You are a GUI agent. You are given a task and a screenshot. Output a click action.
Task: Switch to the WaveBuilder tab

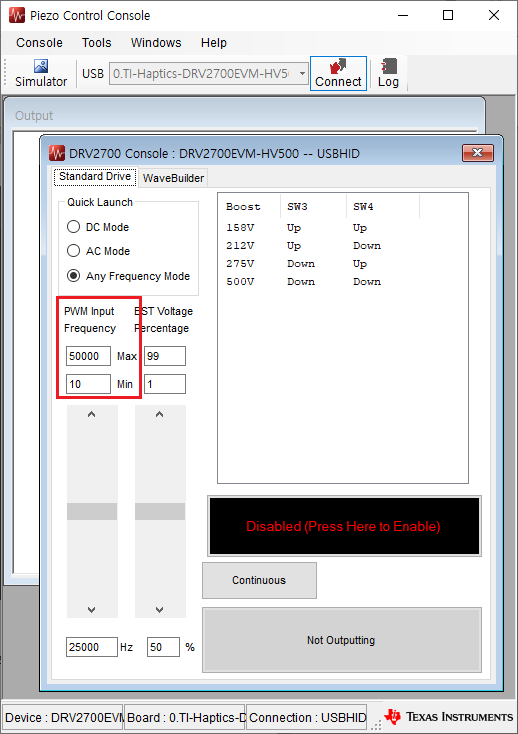(173, 178)
